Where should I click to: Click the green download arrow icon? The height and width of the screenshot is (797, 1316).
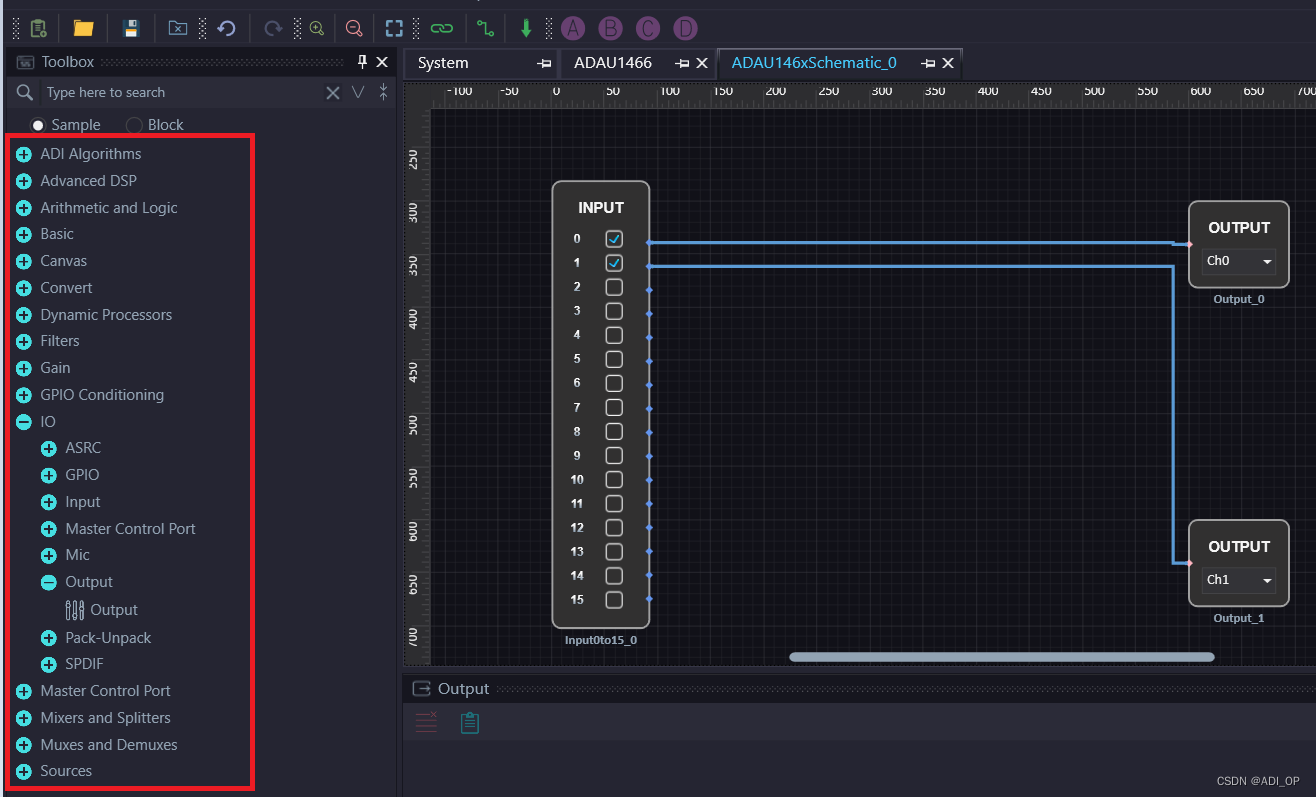click(x=526, y=28)
